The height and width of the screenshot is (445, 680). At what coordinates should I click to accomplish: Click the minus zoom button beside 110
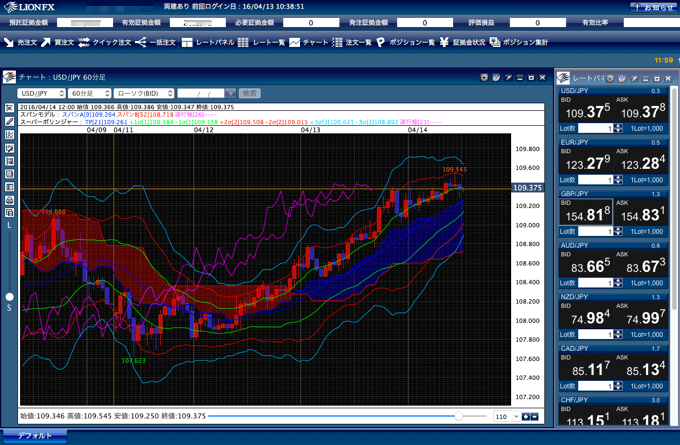click(x=535, y=416)
